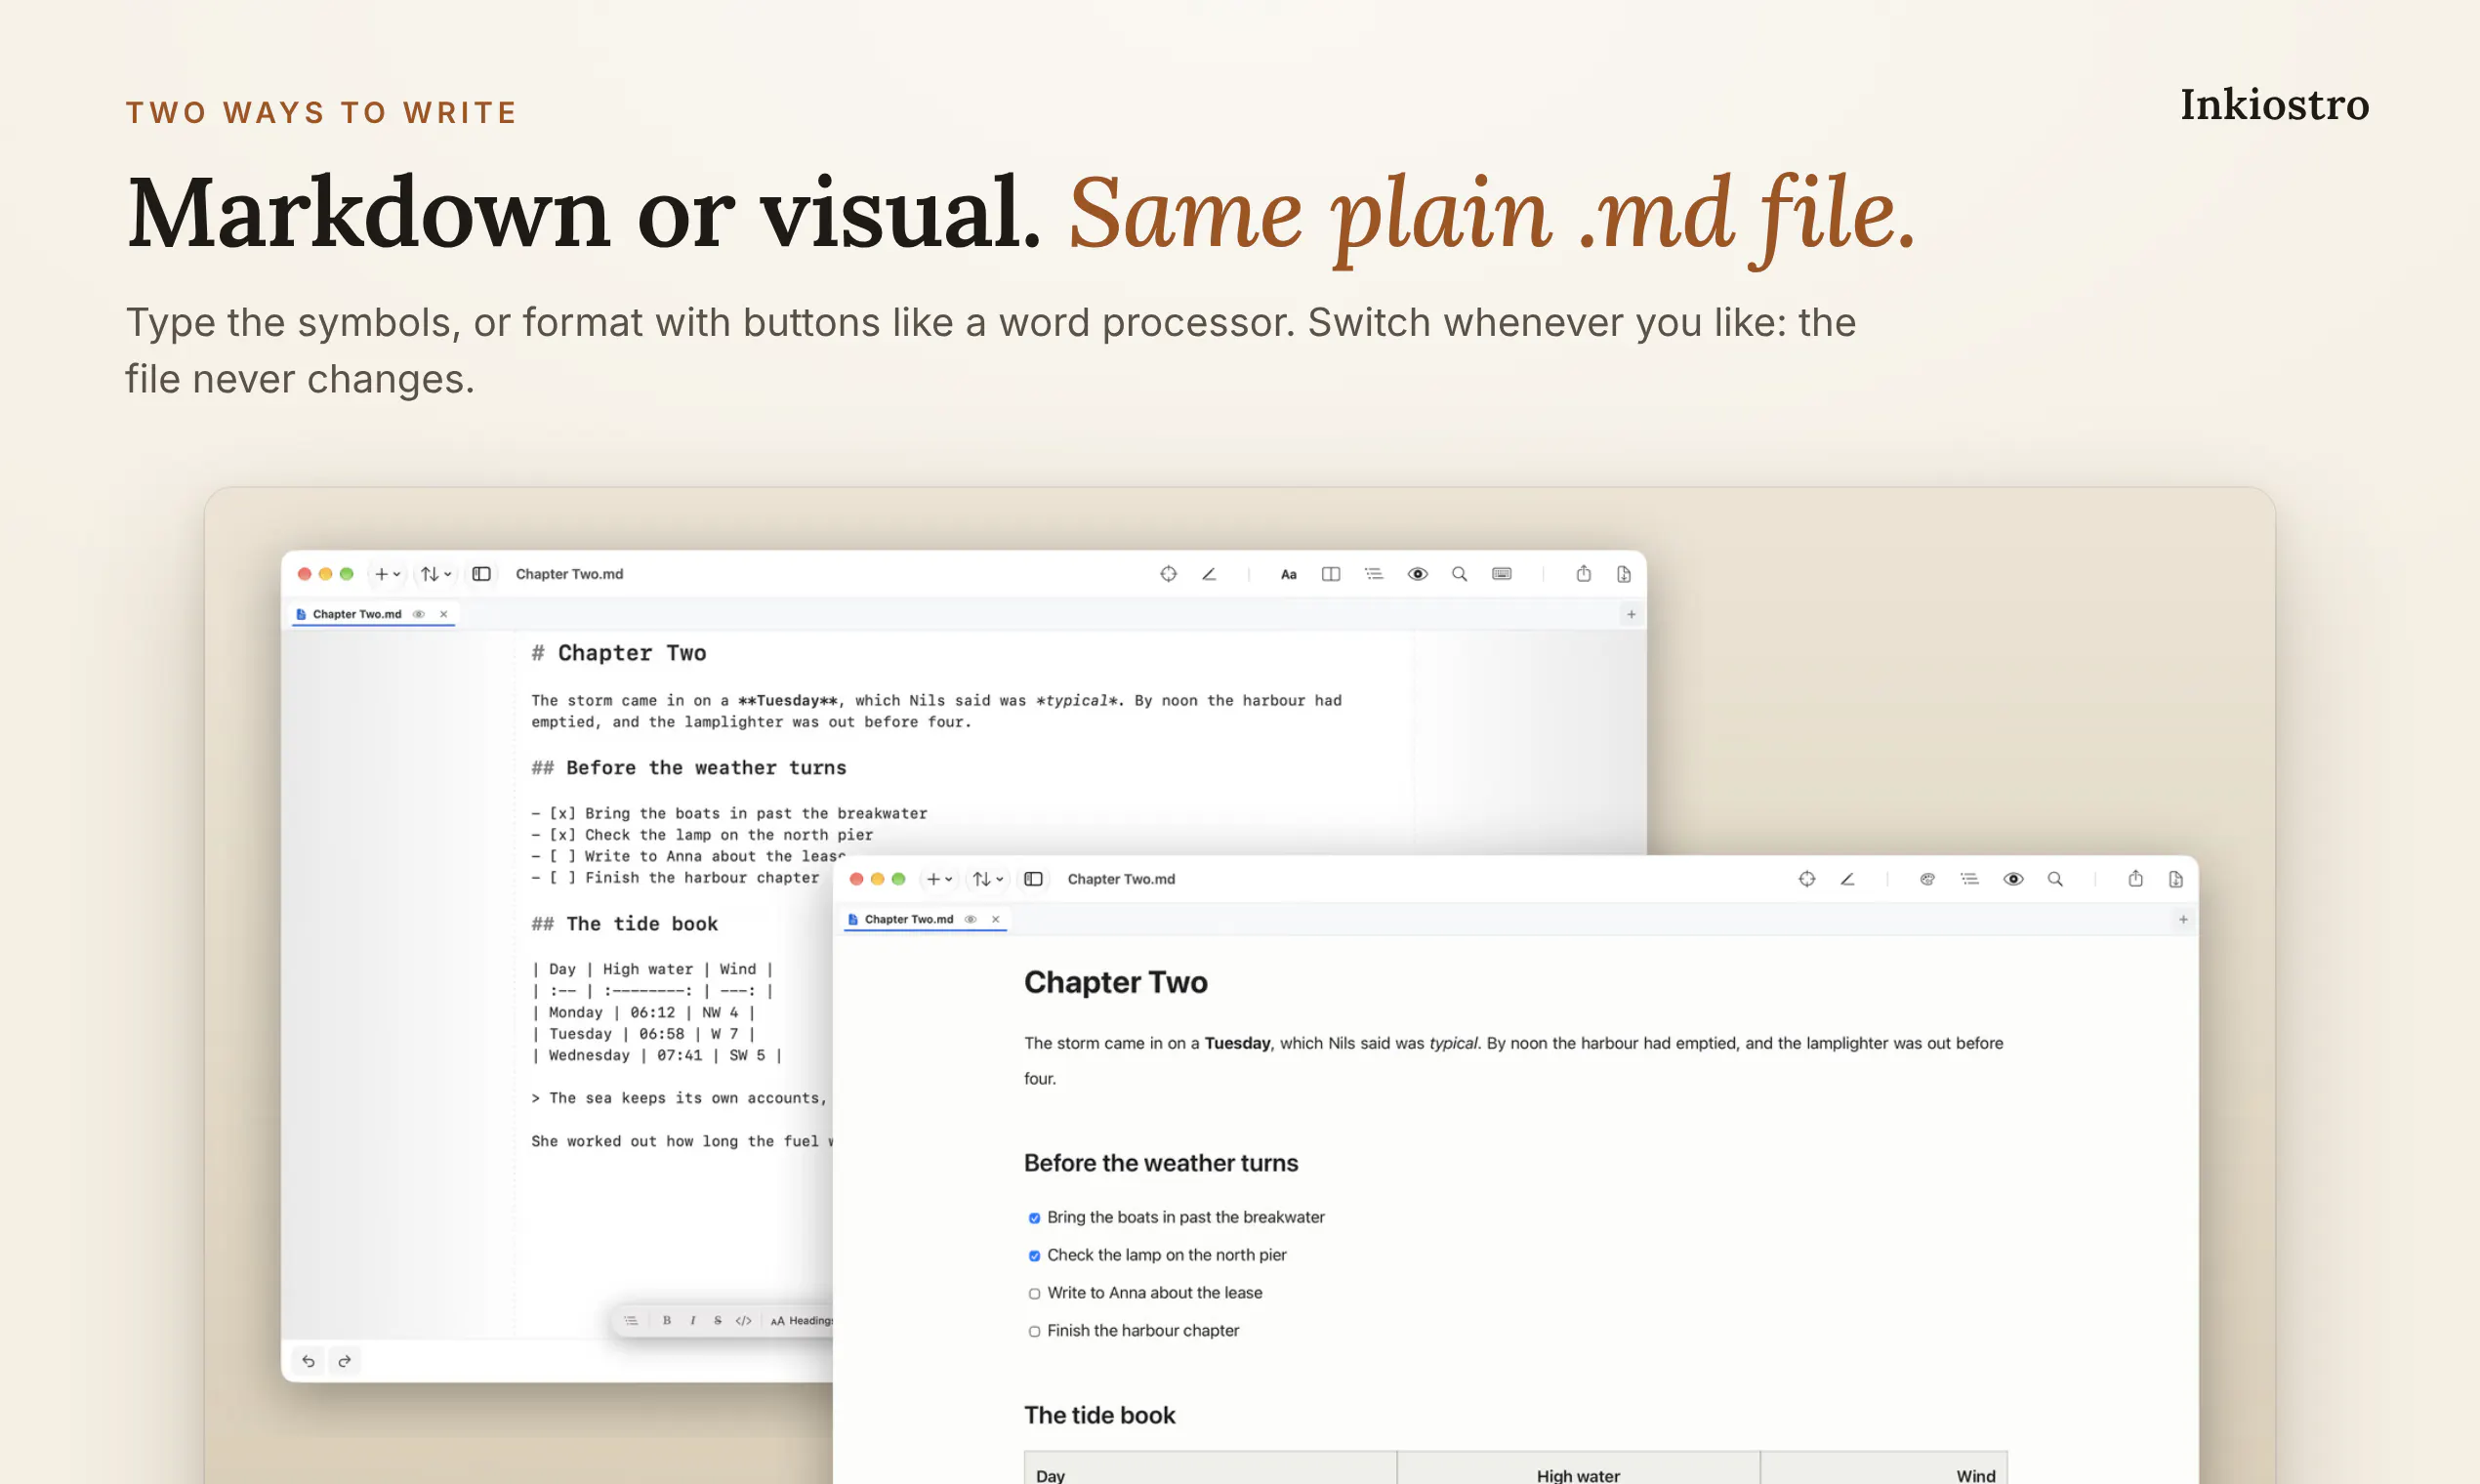Click the export document icon in the markdown window
This screenshot has width=2480, height=1484.
[1624, 574]
